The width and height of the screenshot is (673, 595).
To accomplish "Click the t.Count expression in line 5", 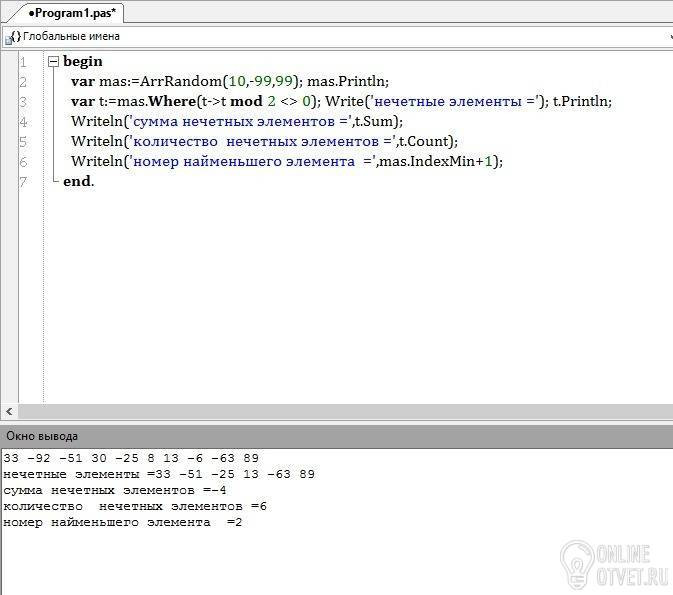I will point(427,141).
